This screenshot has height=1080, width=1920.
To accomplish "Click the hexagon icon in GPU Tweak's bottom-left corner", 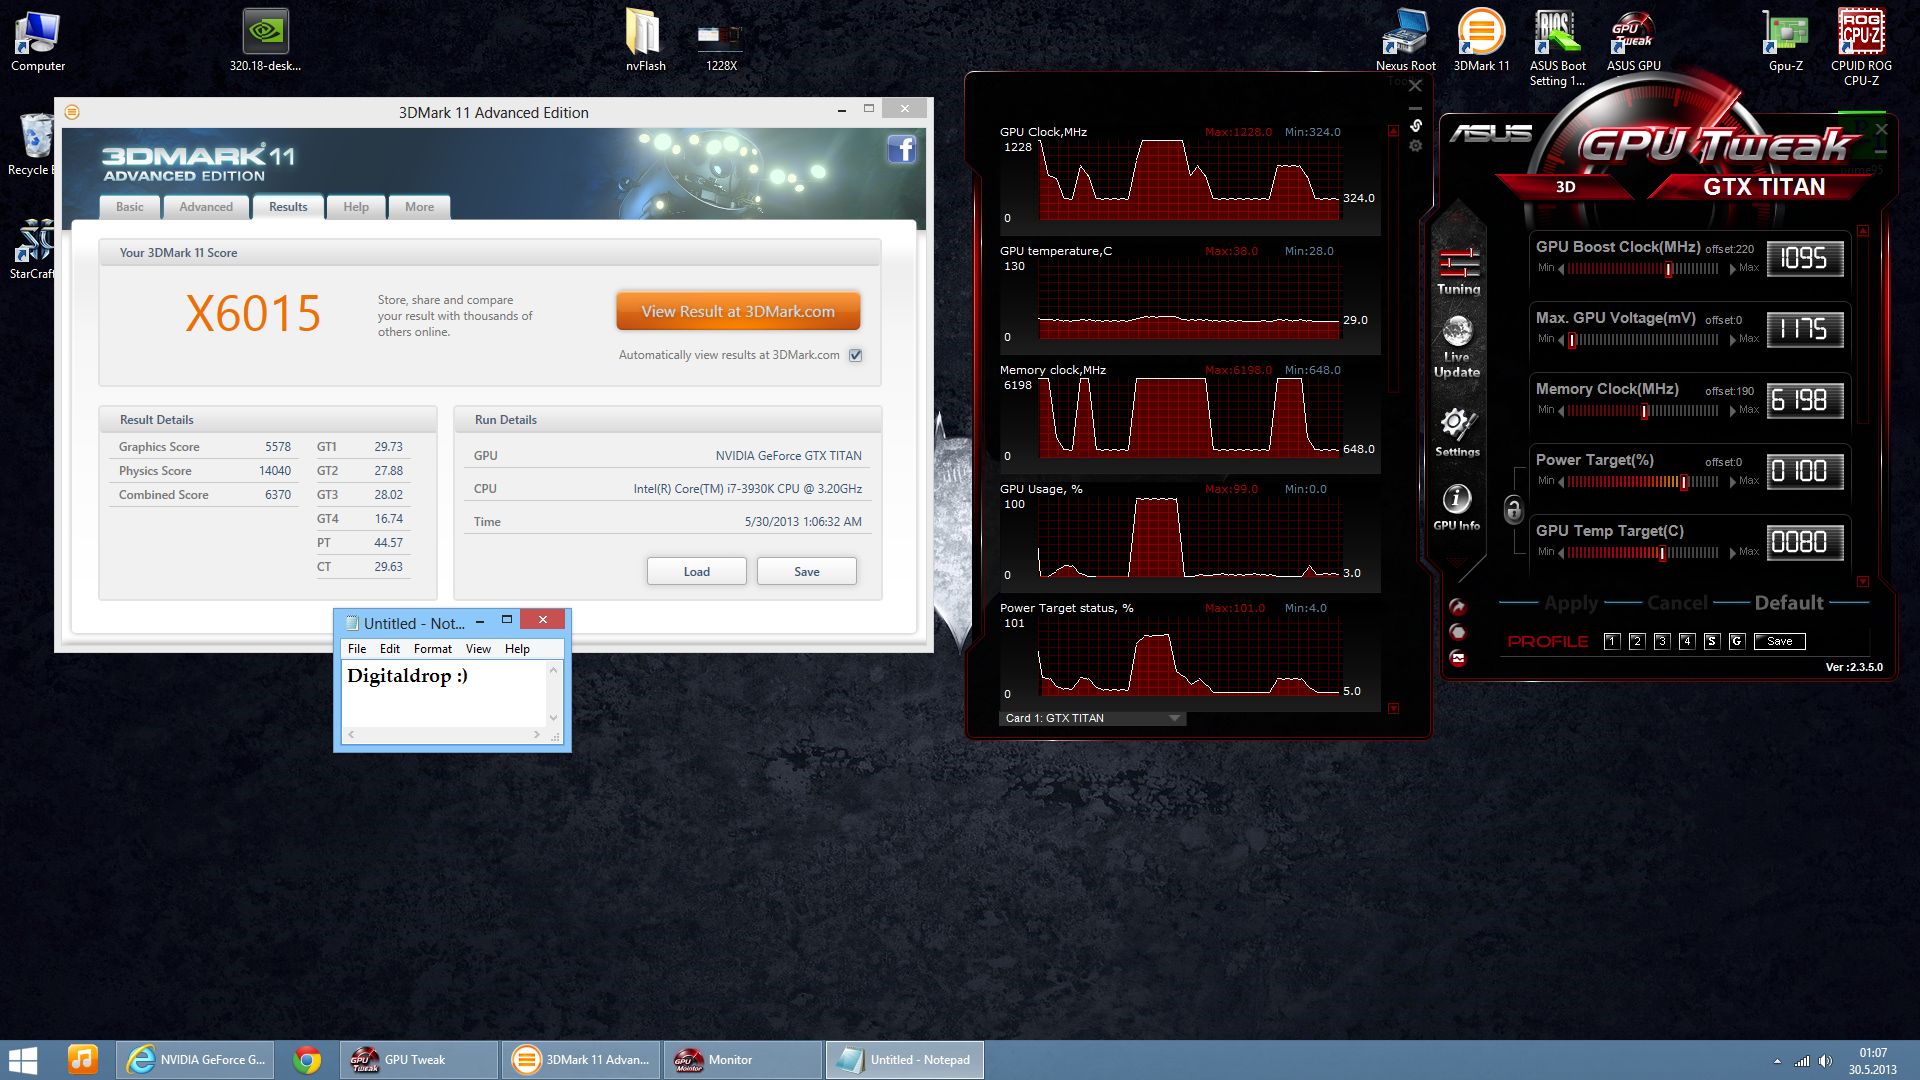I will coord(1458,632).
